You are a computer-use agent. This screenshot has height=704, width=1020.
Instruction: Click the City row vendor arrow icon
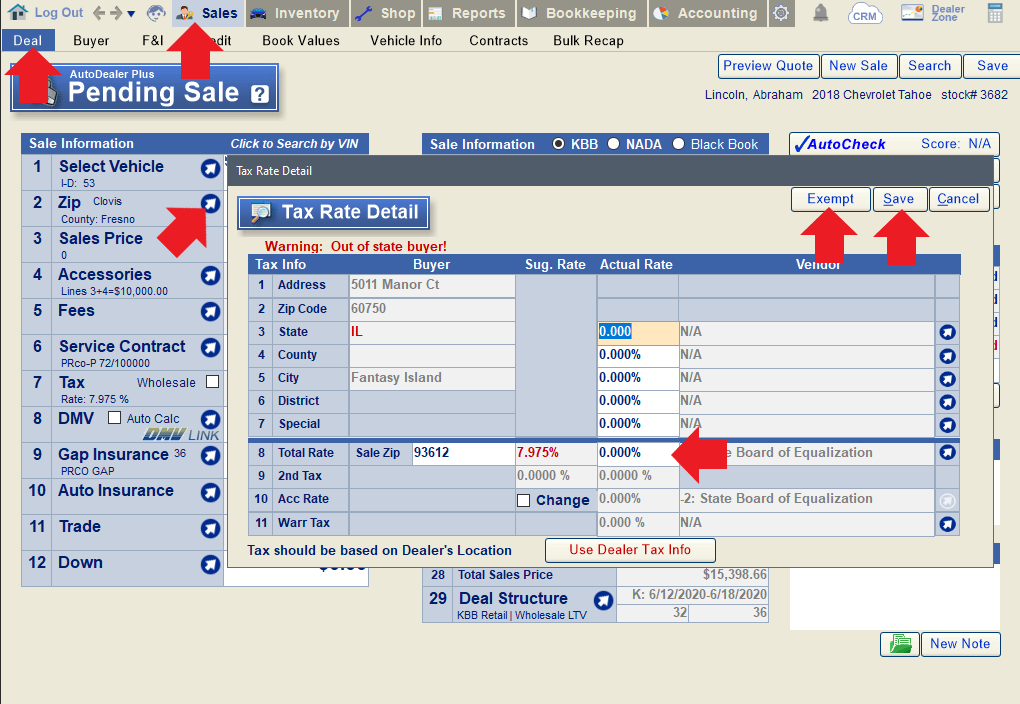pyautogui.click(x=947, y=379)
